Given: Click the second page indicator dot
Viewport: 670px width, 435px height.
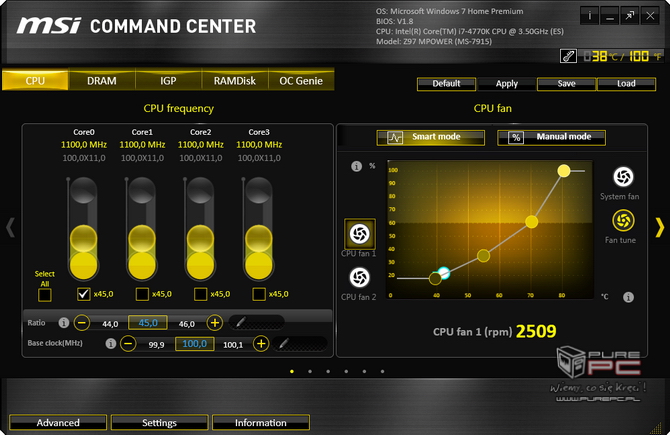Looking at the screenshot, I should [x=310, y=371].
